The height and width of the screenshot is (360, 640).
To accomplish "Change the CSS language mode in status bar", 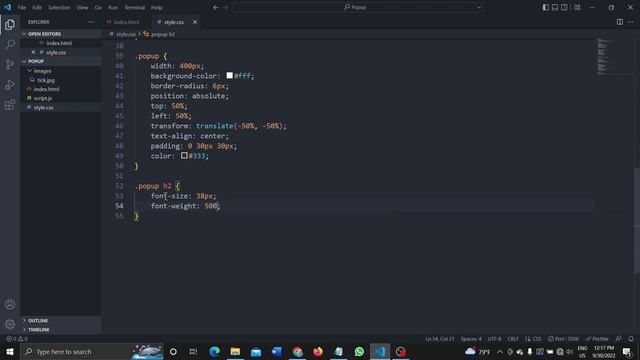I will [533, 339].
